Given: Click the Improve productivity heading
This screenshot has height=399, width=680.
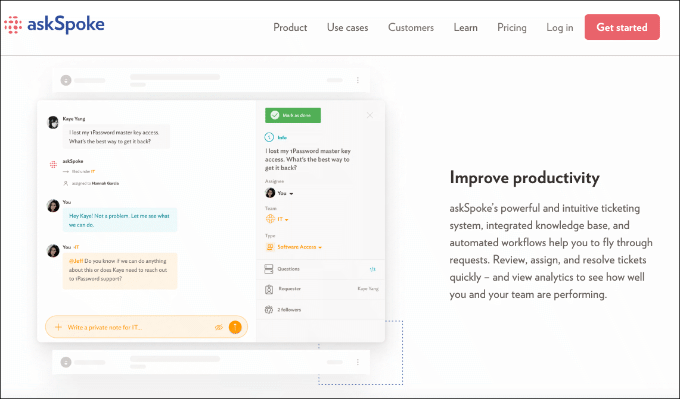Looking at the screenshot, I should 524,178.
